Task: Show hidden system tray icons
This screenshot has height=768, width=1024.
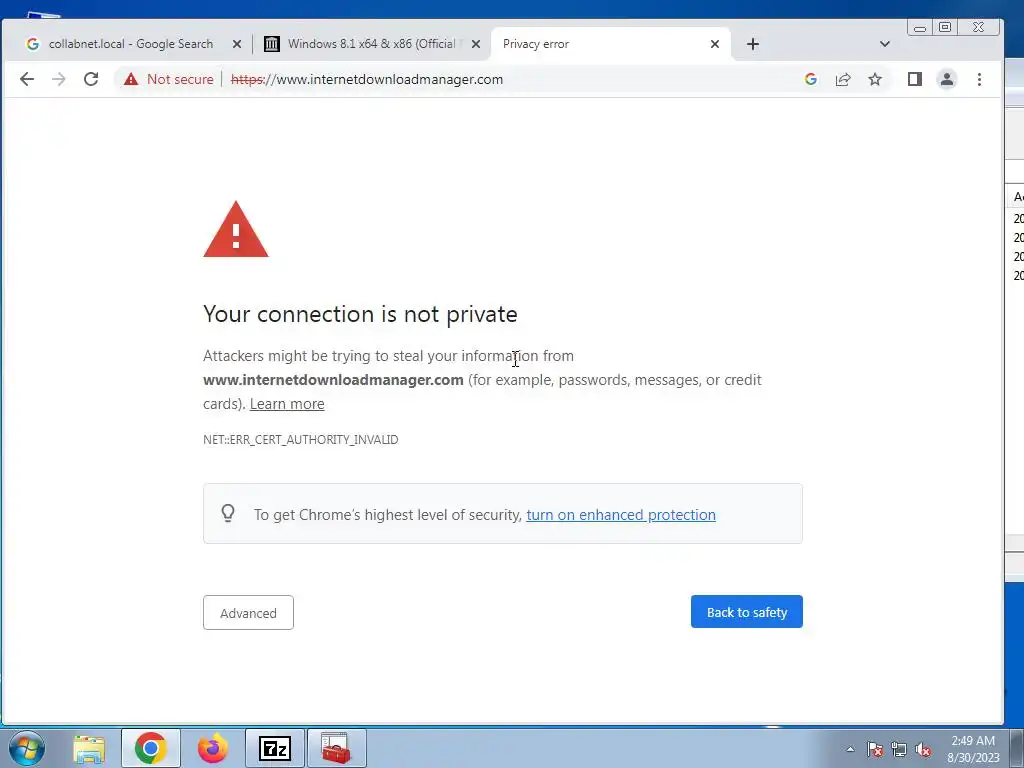Action: tap(850, 749)
